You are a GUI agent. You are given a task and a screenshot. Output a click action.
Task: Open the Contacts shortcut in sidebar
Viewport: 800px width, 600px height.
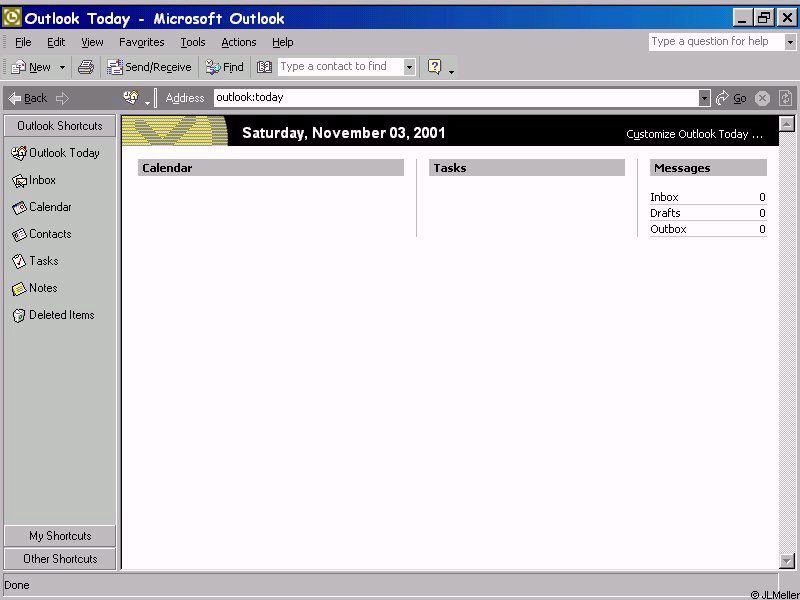pyautogui.click(x=42, y=234)
